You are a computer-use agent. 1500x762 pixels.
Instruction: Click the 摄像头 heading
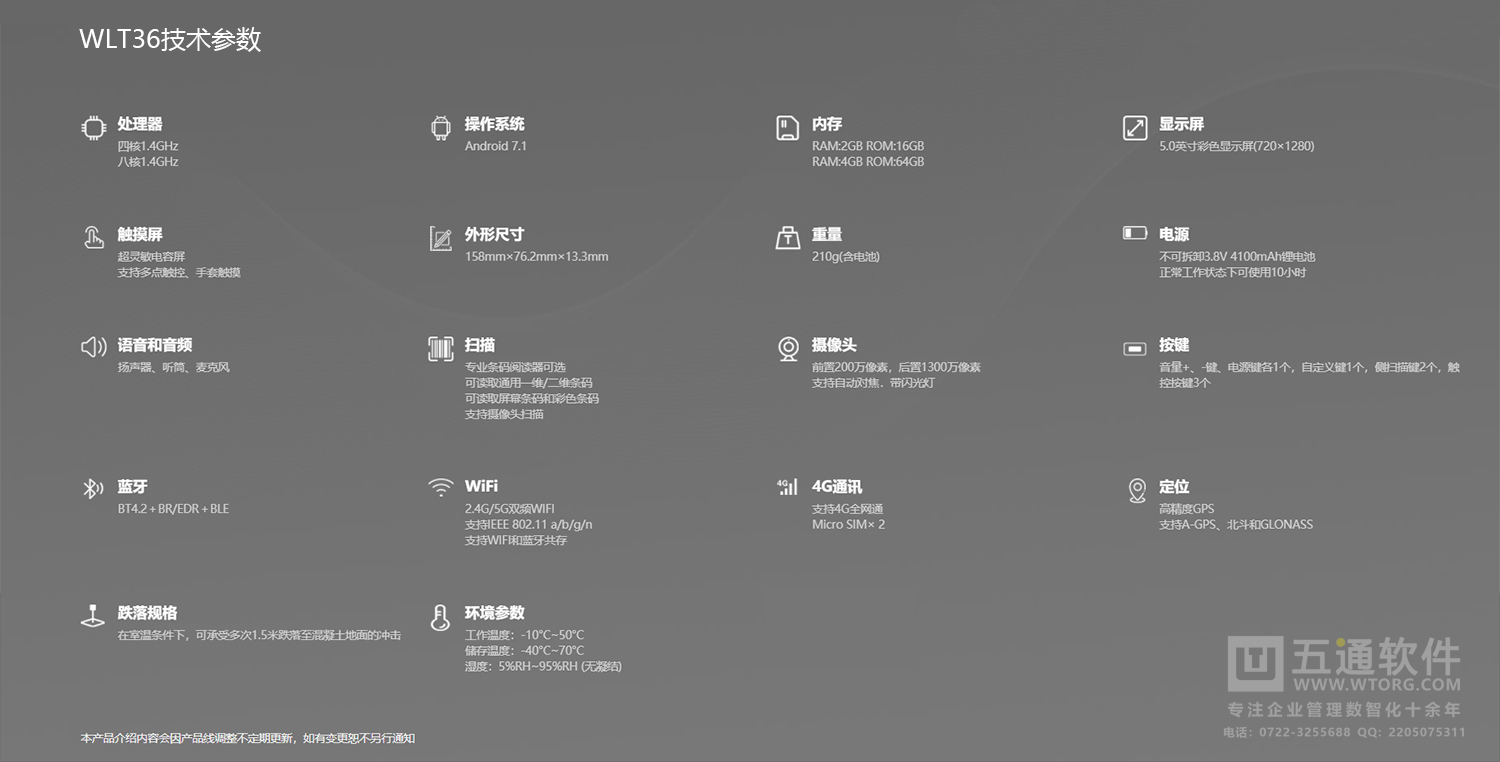pos(835,345)
